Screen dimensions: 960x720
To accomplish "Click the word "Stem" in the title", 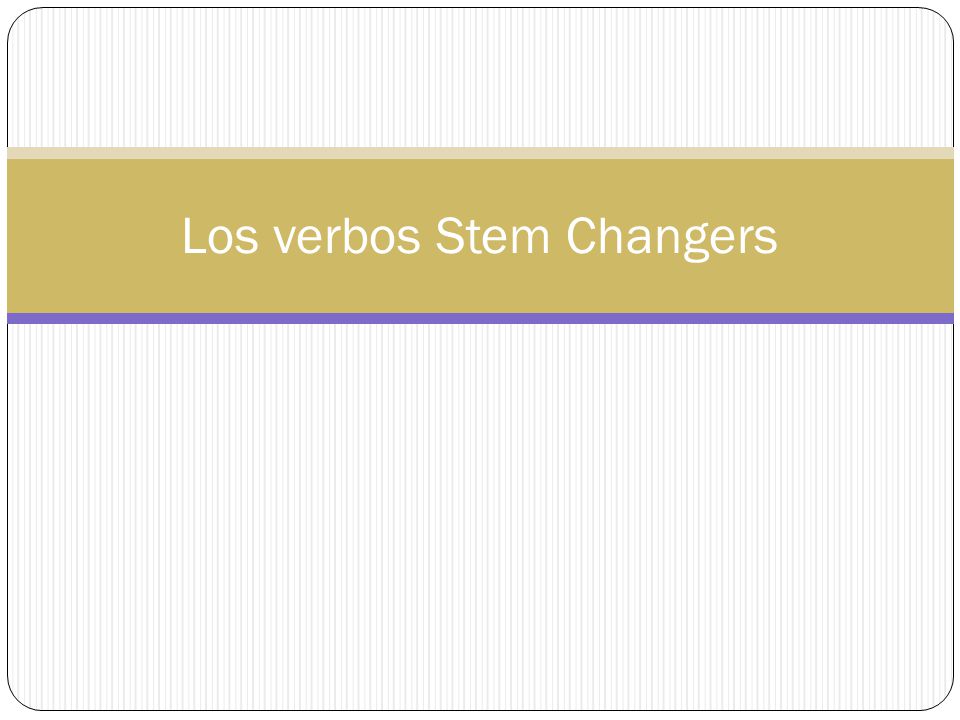I will coord(492,236).
